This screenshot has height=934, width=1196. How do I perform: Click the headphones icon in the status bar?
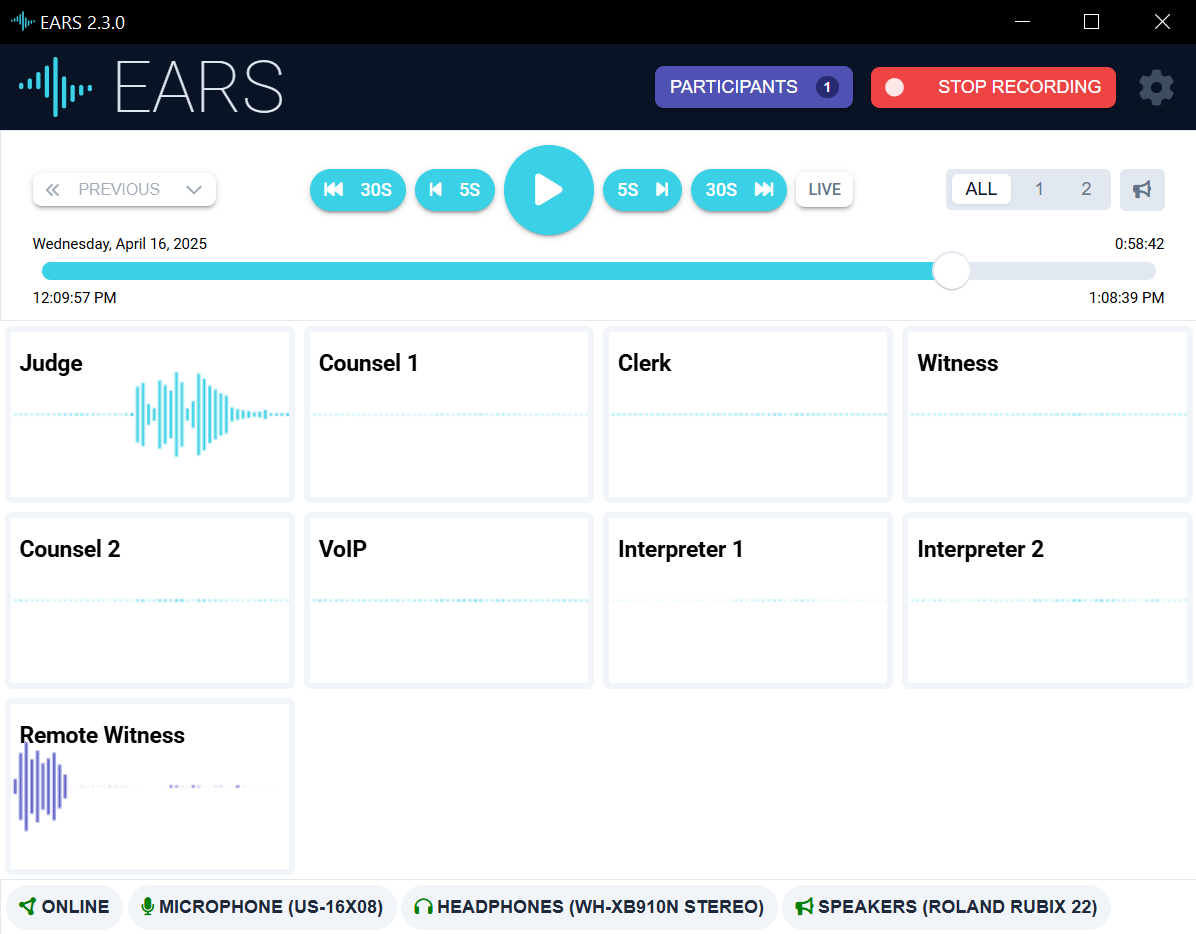(423, 906)
